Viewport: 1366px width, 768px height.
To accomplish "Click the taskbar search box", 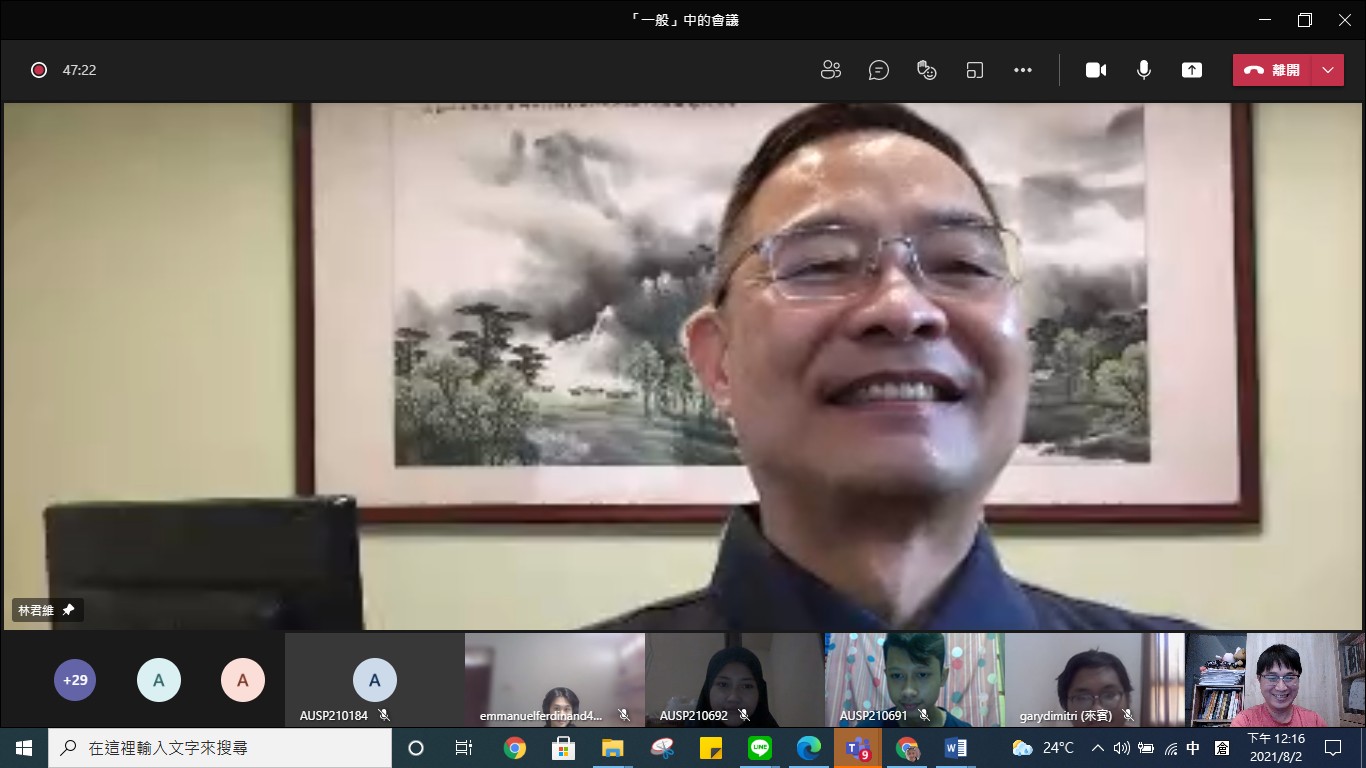I will [220, 748].
